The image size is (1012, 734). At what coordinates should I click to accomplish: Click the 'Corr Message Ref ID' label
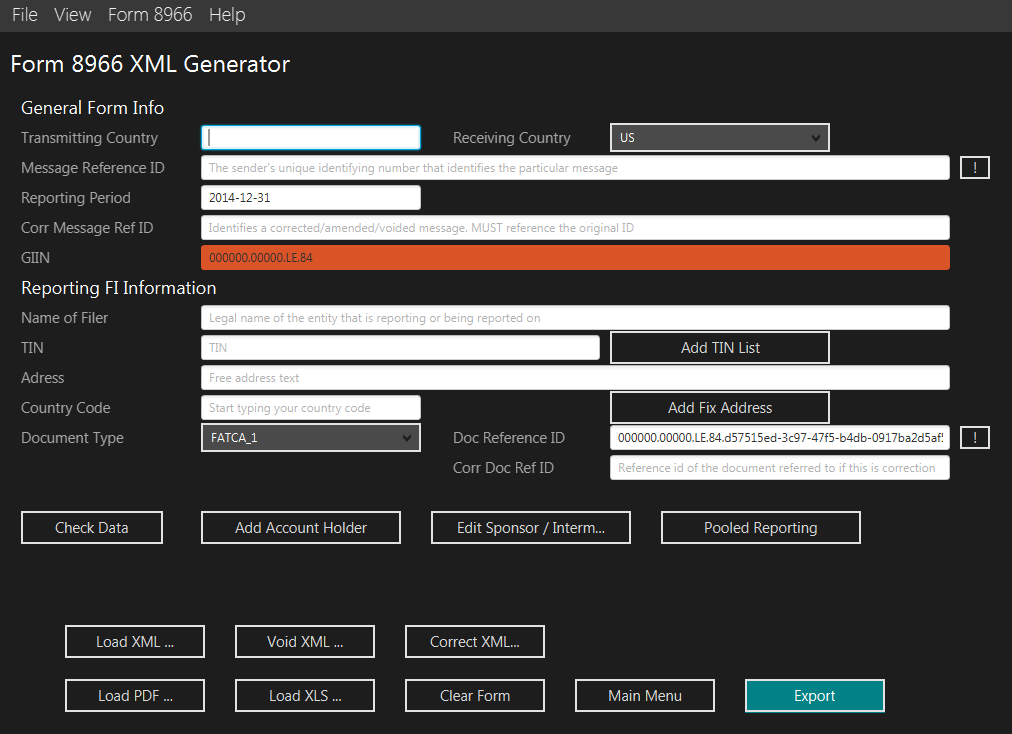coord(87,228)
